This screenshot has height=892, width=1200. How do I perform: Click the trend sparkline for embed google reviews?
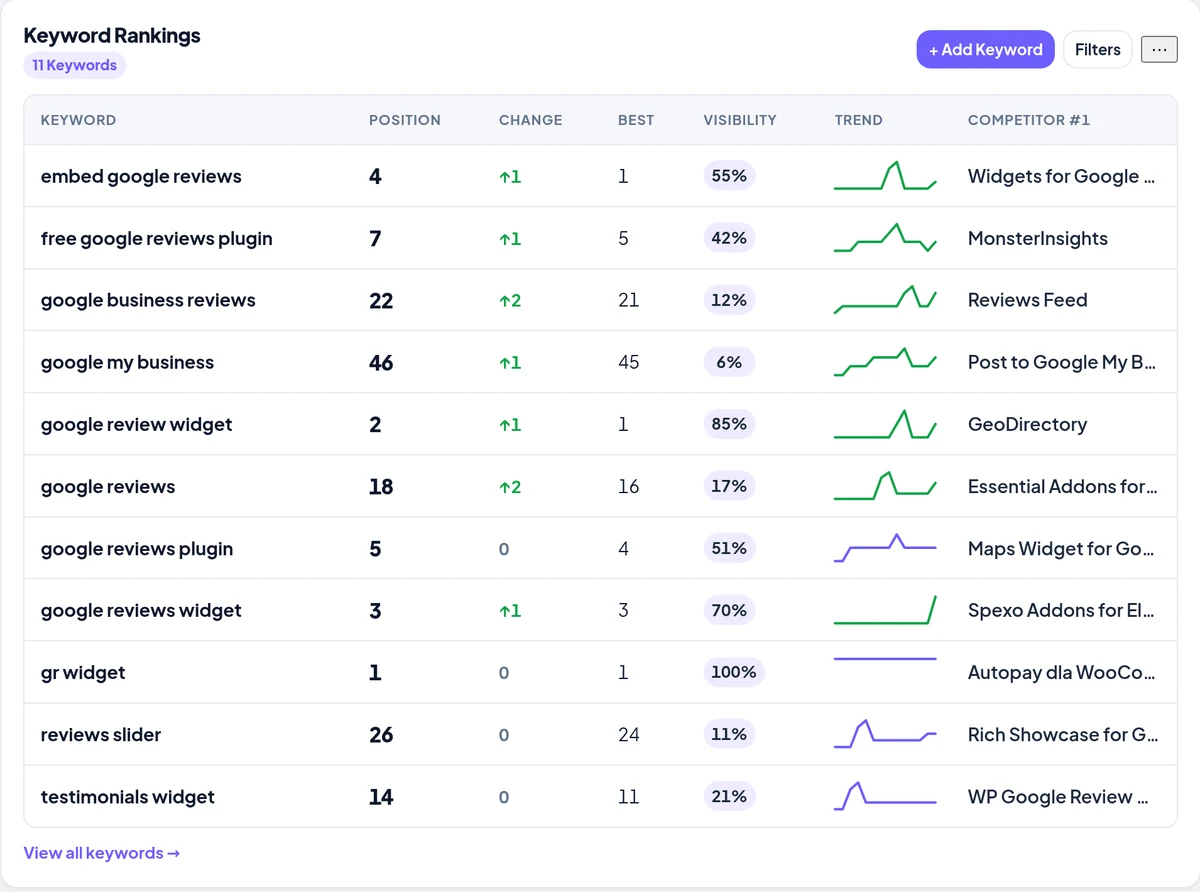[885, 176]
